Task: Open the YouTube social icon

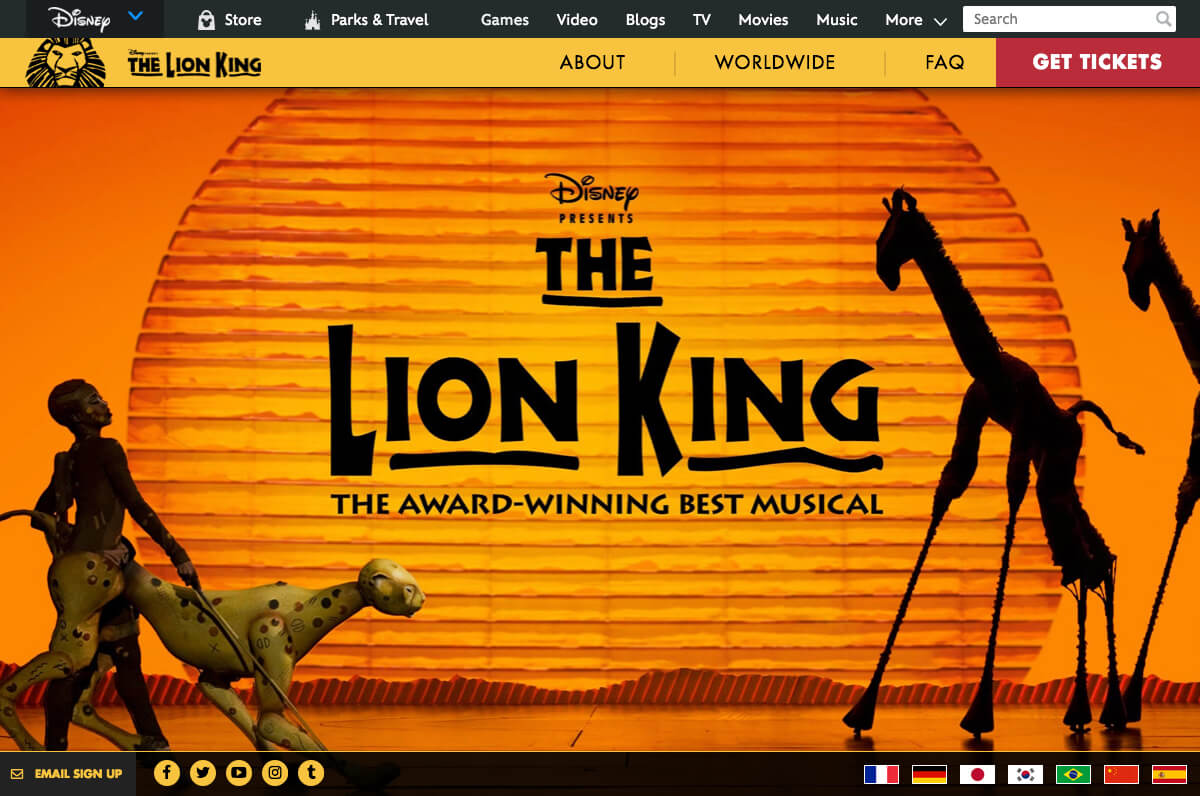Action: (239, 772)
